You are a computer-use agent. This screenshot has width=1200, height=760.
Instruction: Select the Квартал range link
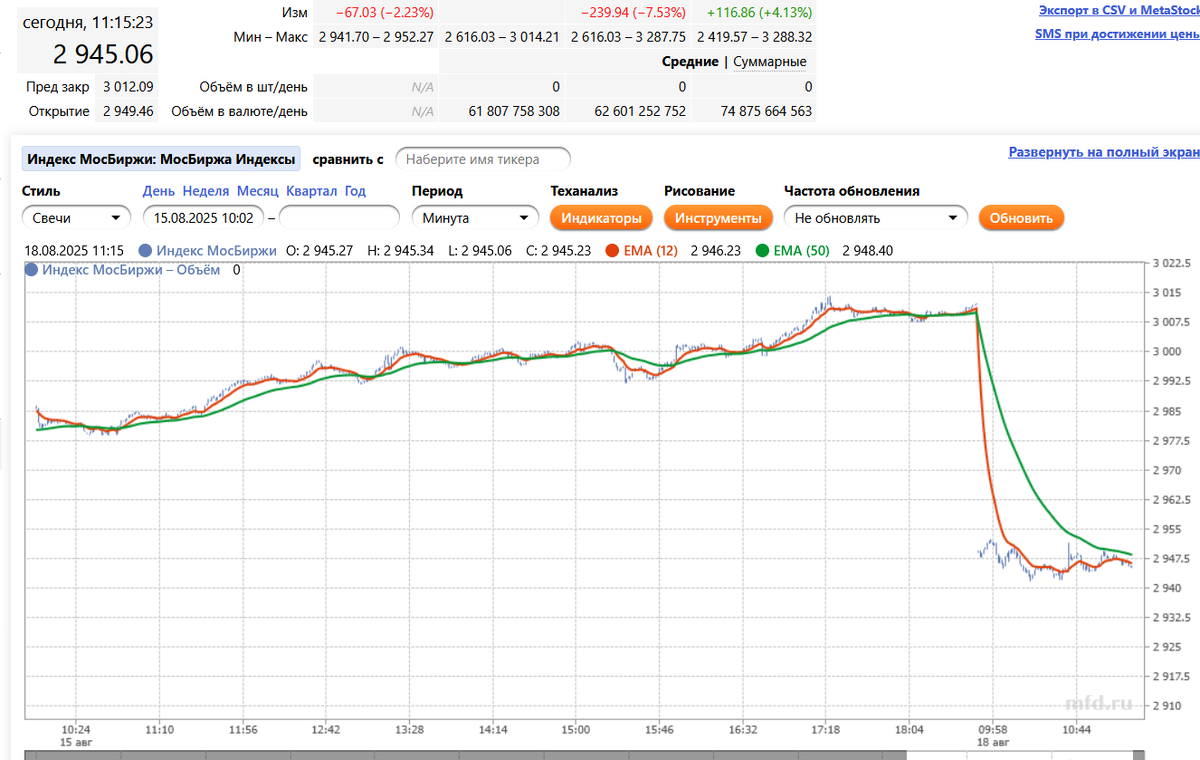(311, 191)
